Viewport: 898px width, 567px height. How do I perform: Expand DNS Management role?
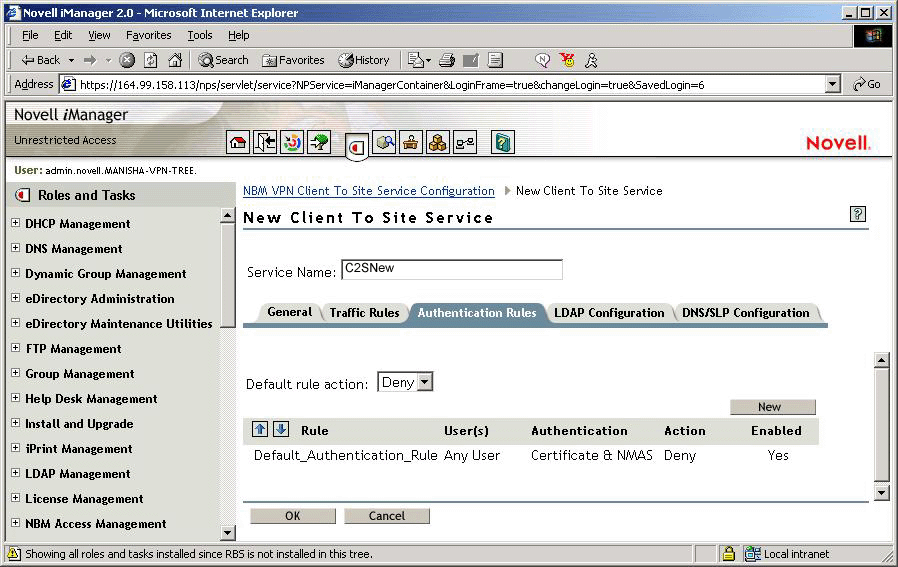tap(15, 248)
